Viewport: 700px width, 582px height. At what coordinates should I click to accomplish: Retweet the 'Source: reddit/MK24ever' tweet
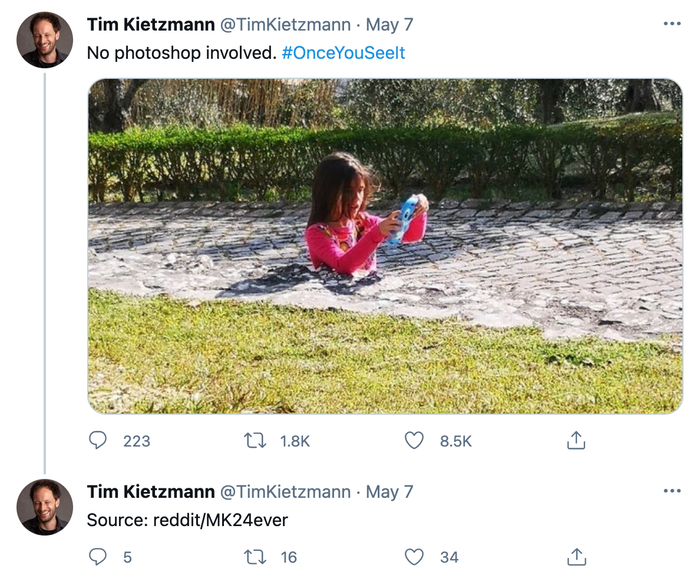(255, 557)
